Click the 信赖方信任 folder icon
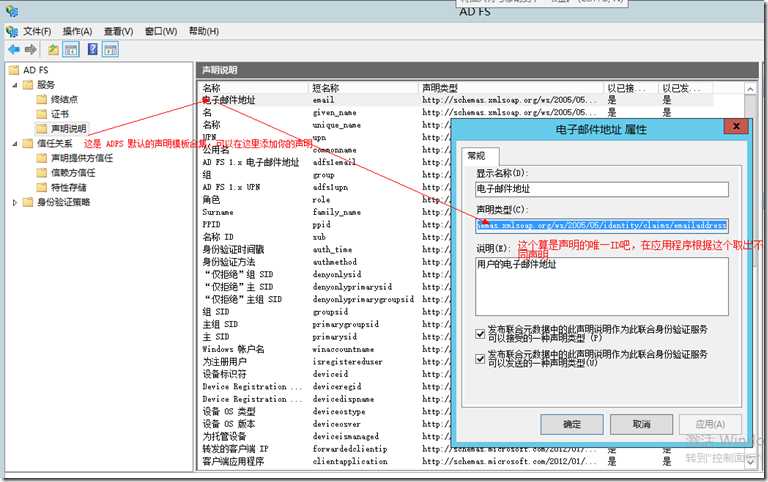 click(x=42, y=173)
